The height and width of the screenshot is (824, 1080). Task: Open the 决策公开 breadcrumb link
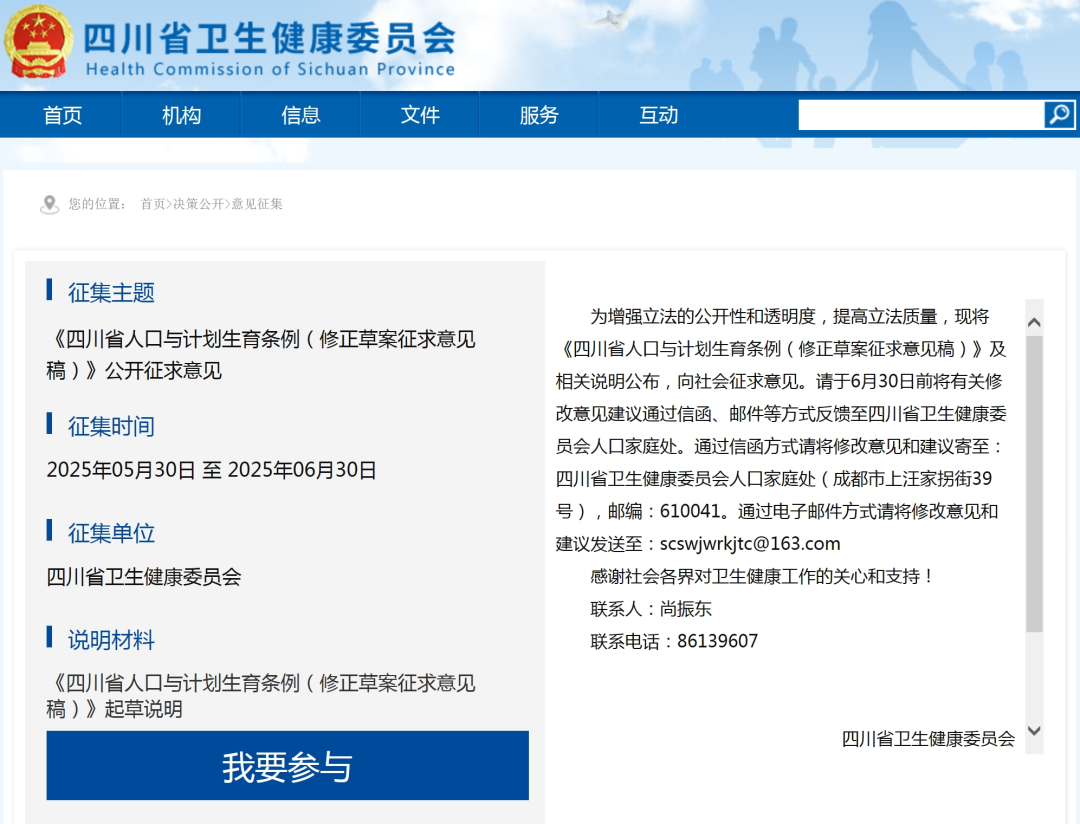(198, 204)
